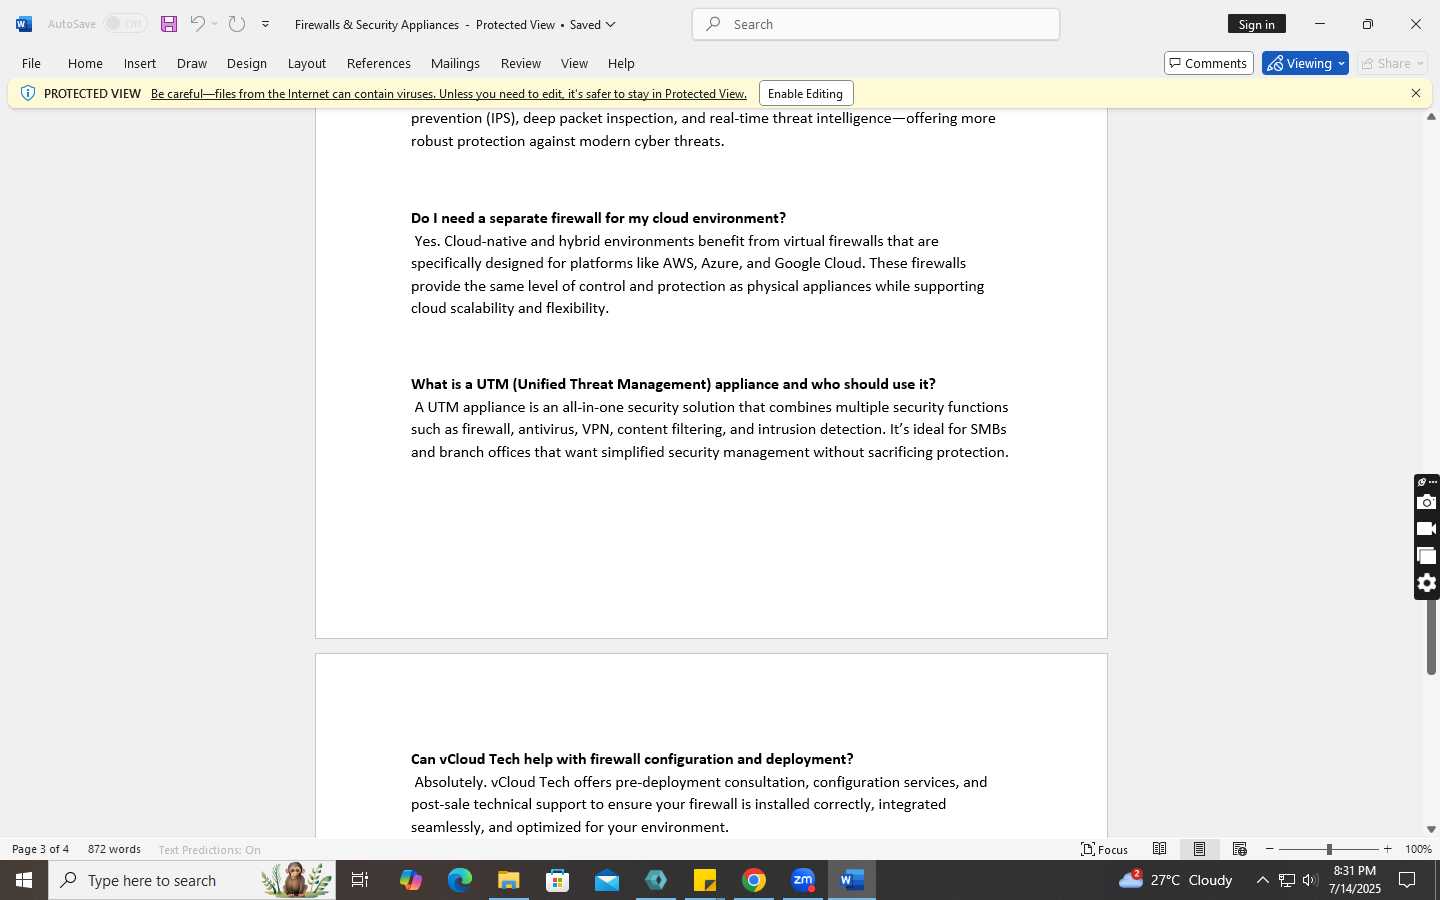
Task: Open Customize Quick Access Toolbar dropdown
Action: coord(265,24)
